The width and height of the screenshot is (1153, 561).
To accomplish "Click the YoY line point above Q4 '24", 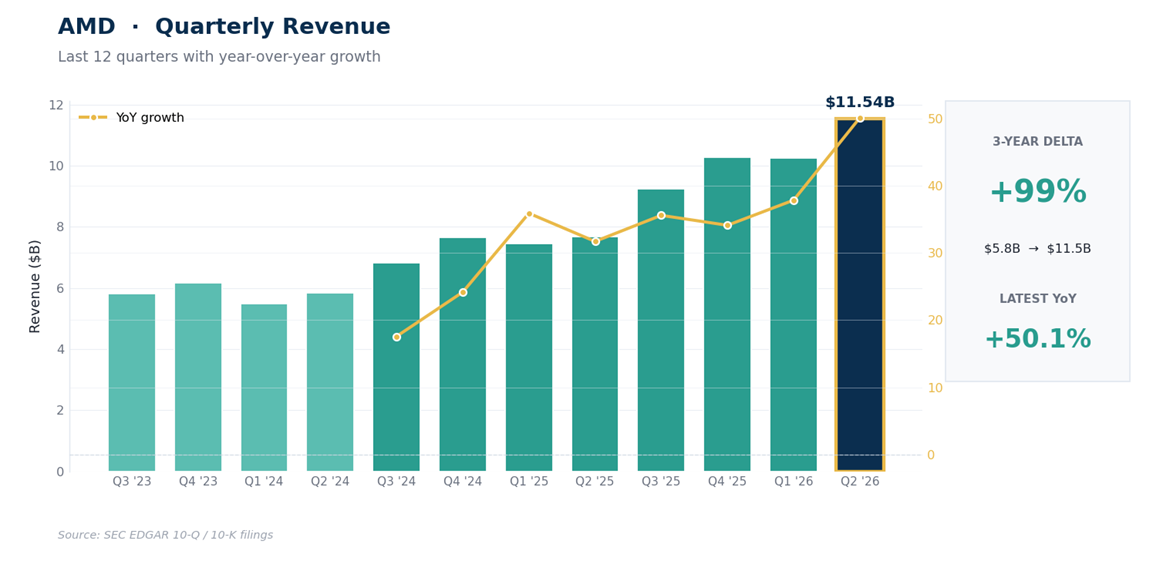I will point(463,293).
